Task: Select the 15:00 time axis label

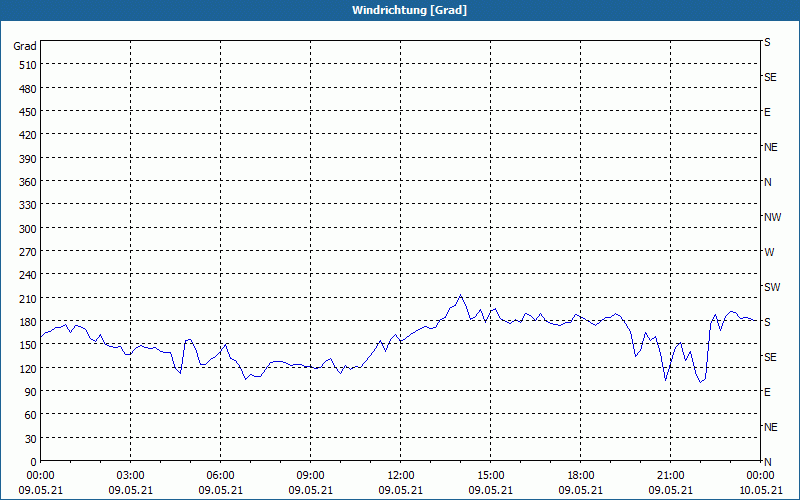Action: (490, 476)
